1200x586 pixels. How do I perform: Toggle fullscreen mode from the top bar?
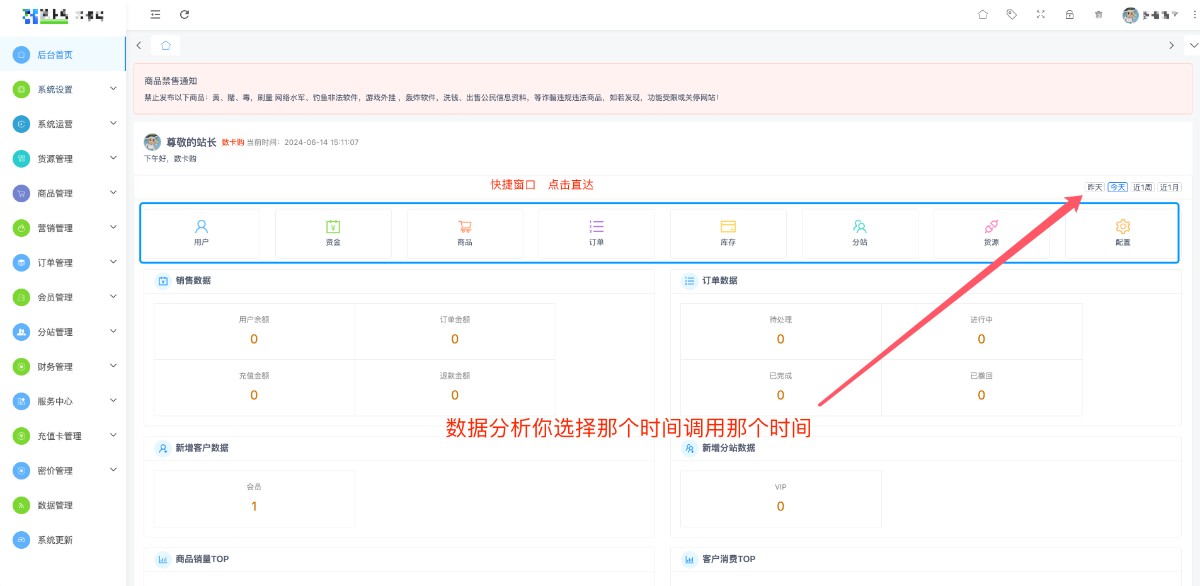pos(1040,14)
